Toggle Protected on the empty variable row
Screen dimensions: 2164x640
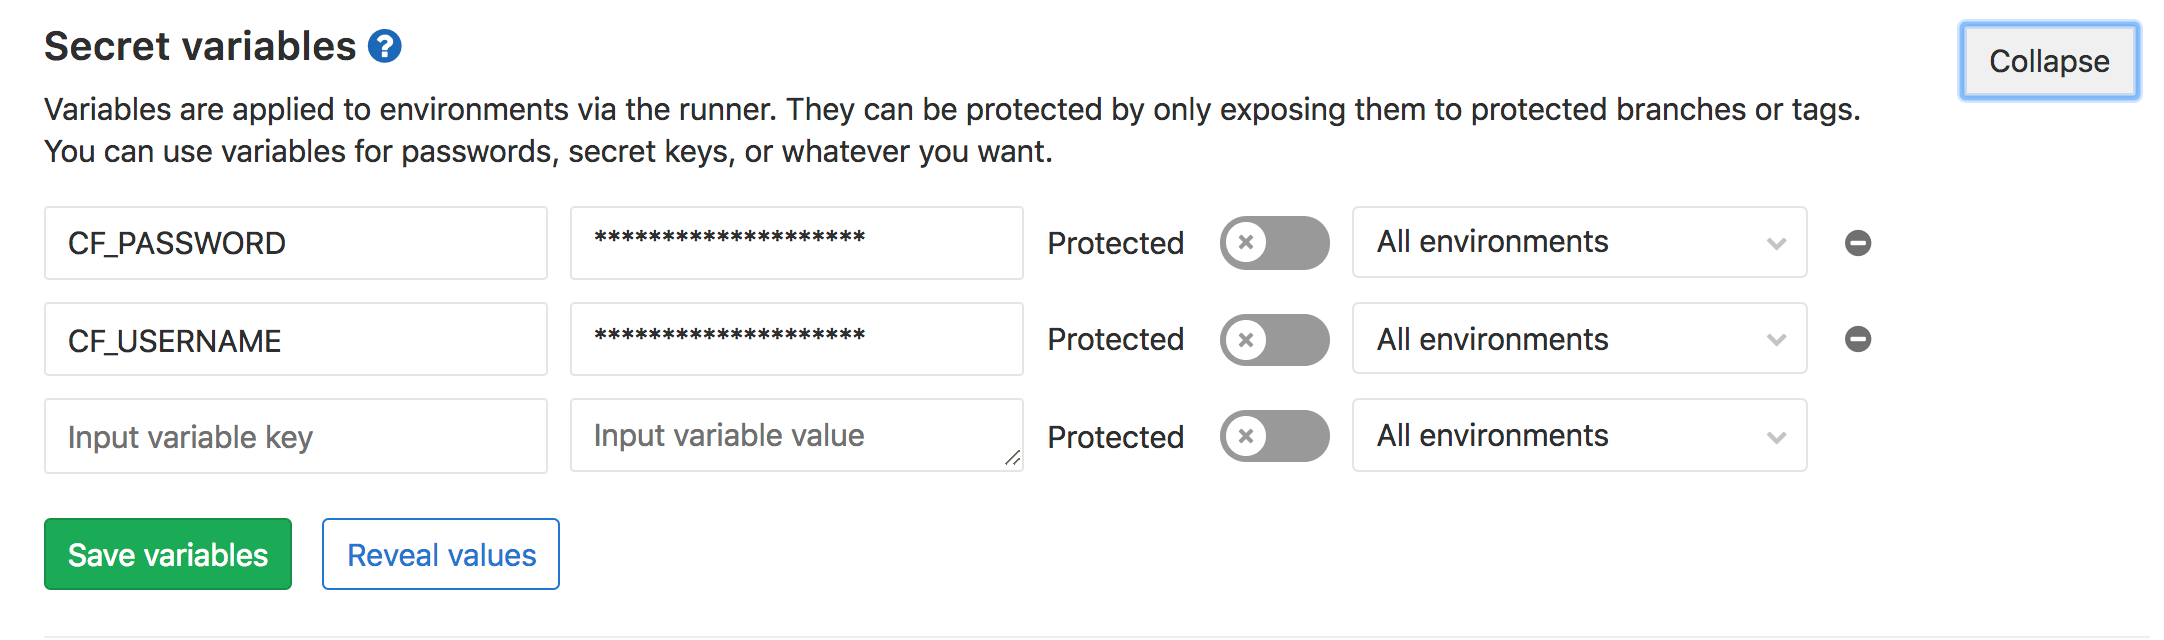tap(1274, 436)
